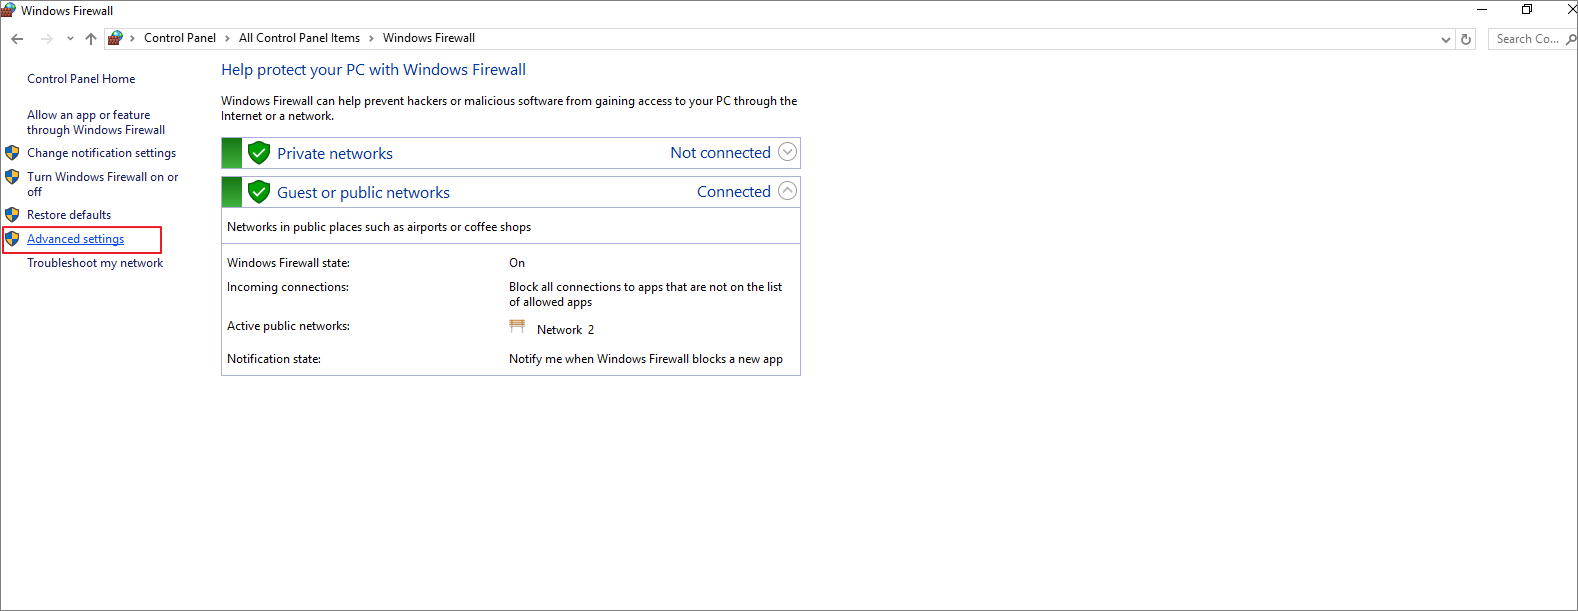The height and width of the screenshot is (611, 1578).
Task: Select Control Panel in the breadcrumb
Action: 180,38
